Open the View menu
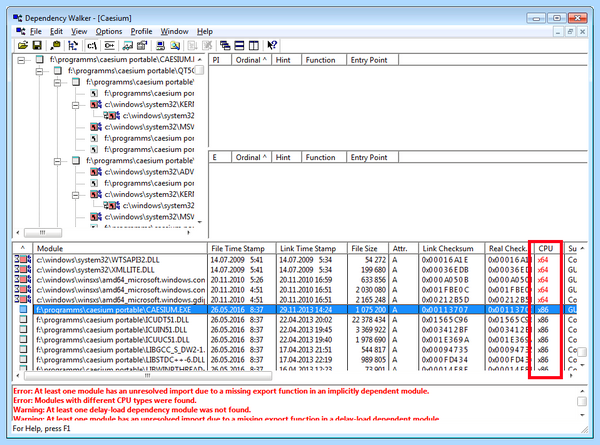600x445 pixels. pyautogui.click(x=79, y=31)
